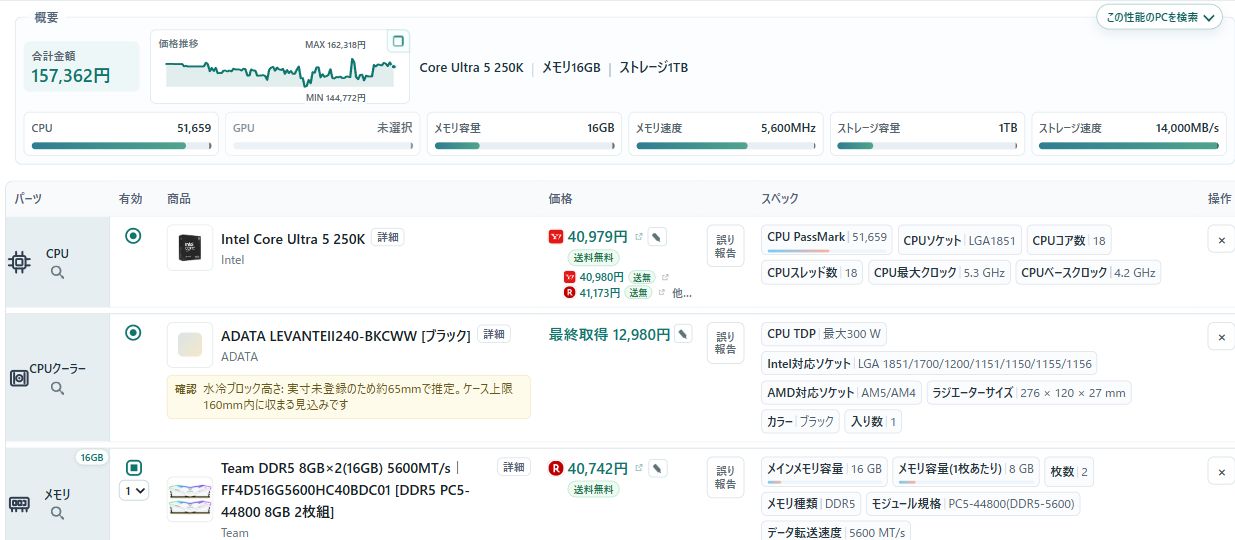Click the 最終取得 12,980円 price text
The image size is (1235, 540).
coord(610,335)
